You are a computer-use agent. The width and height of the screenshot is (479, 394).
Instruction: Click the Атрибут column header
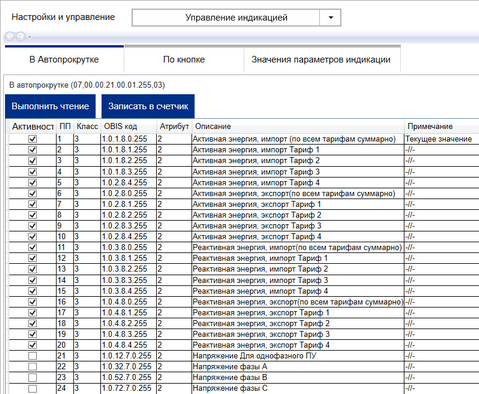pyautogui.click(x=174, y=126)
